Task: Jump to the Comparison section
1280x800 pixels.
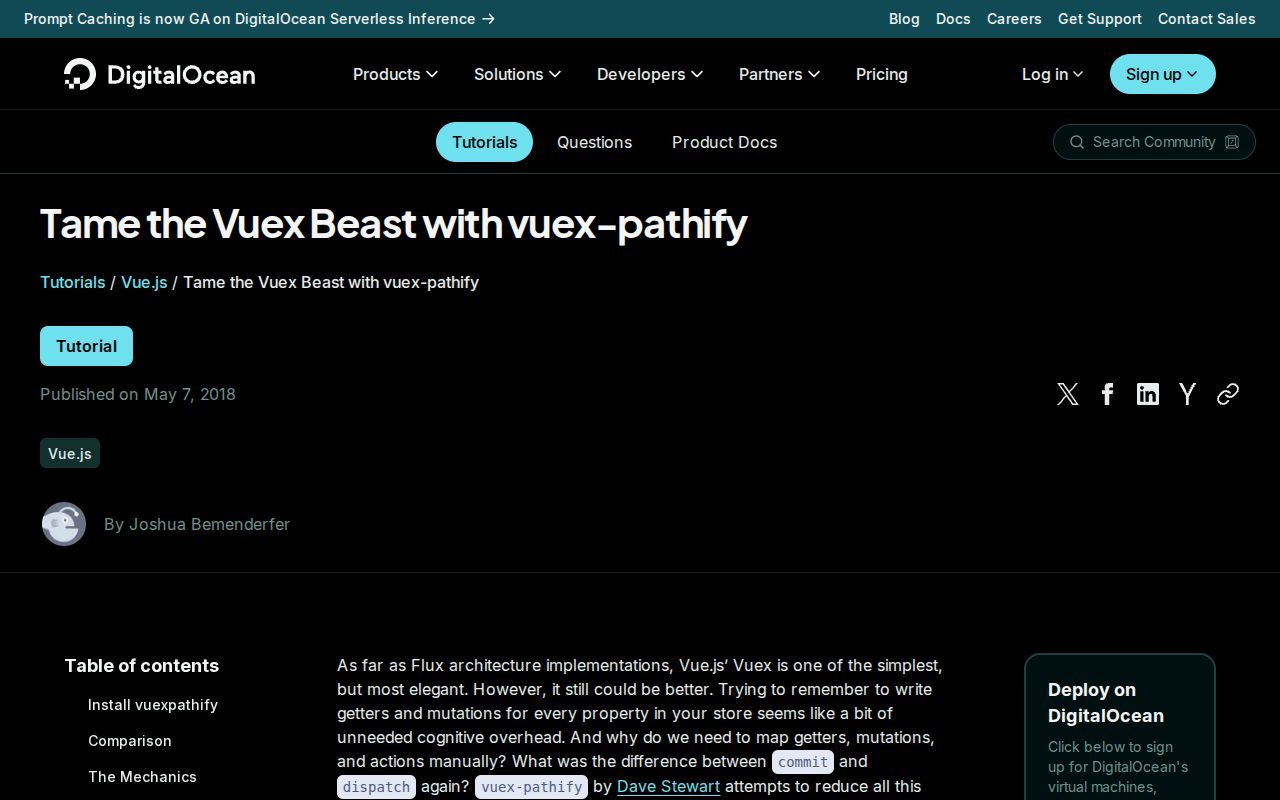Action: pyautogui.click(x=130, y=741)
